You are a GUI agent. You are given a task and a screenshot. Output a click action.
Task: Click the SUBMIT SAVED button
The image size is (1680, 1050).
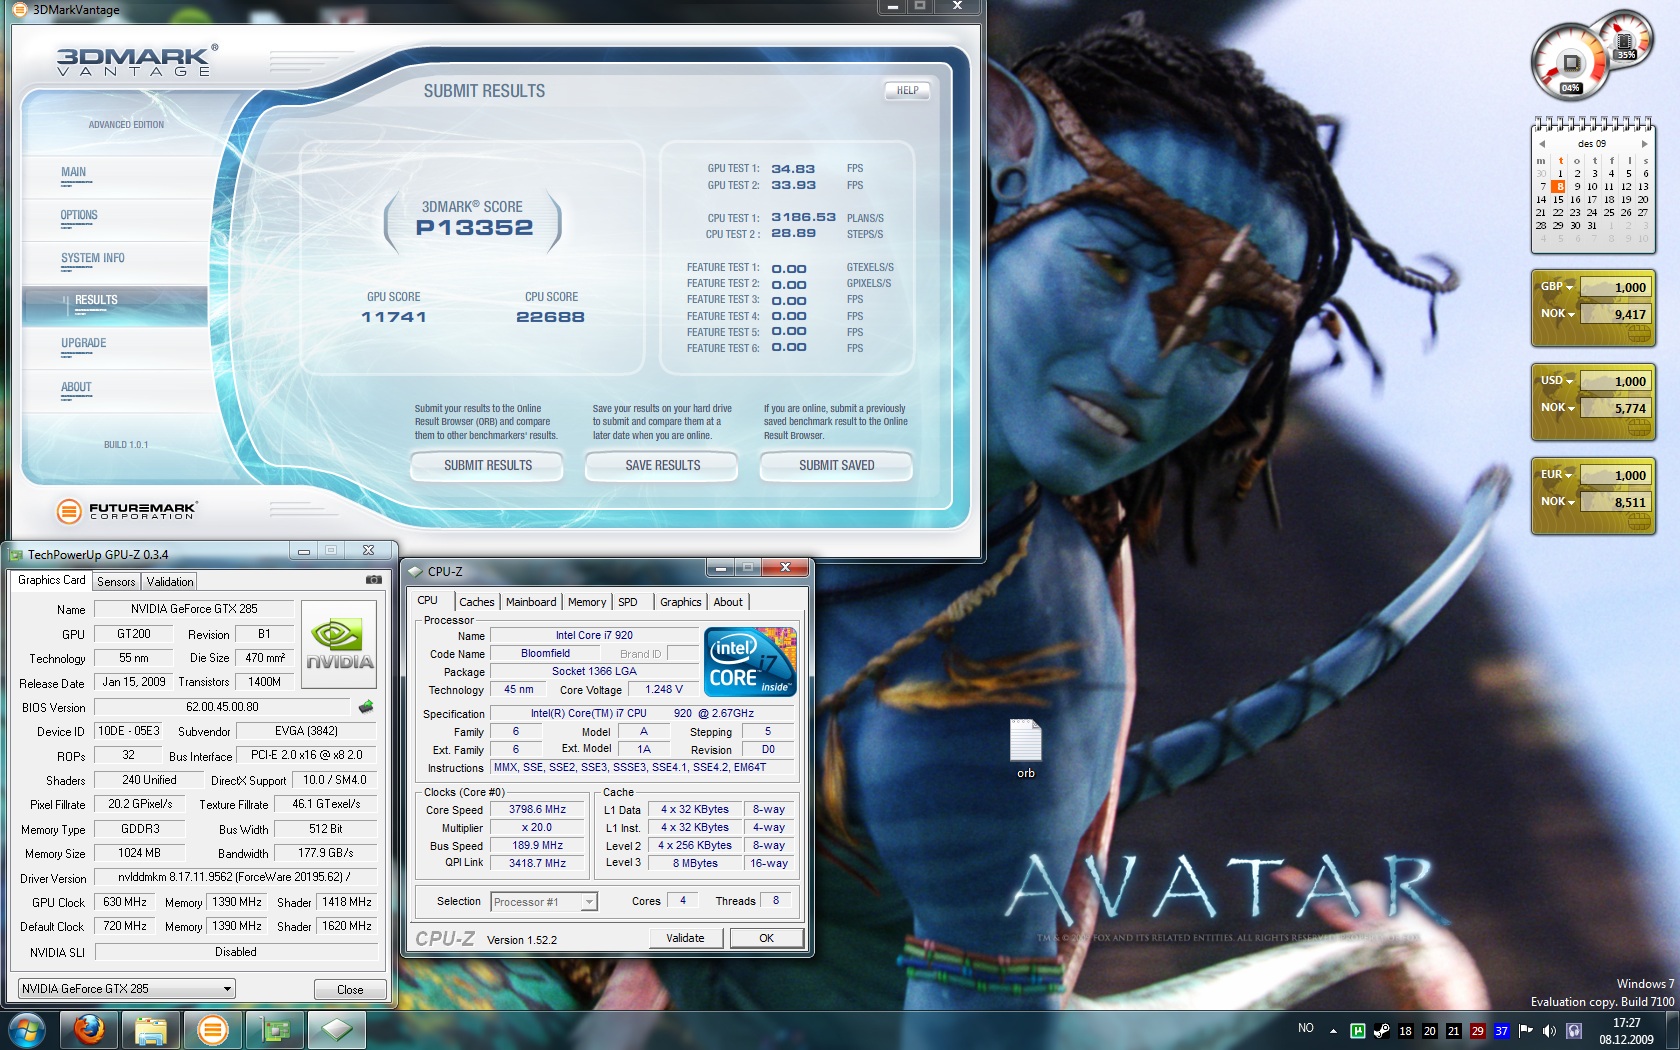[836, 466]
